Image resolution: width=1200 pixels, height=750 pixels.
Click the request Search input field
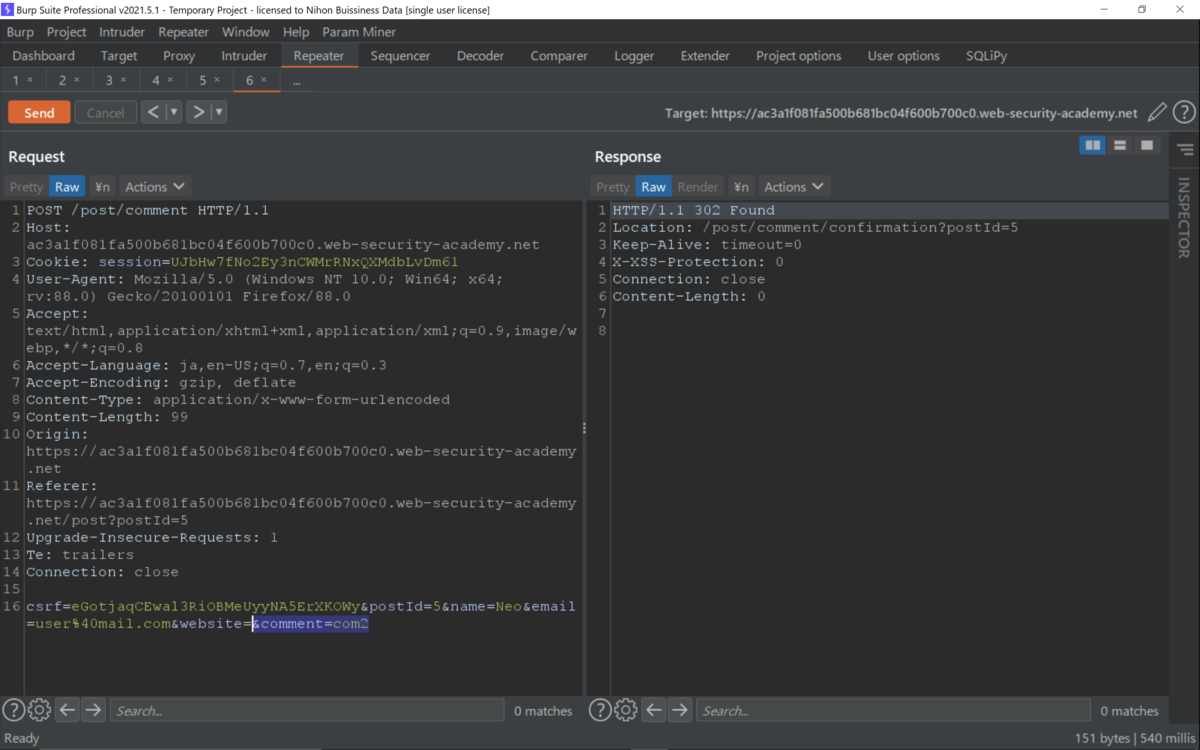tap(306, 711)
